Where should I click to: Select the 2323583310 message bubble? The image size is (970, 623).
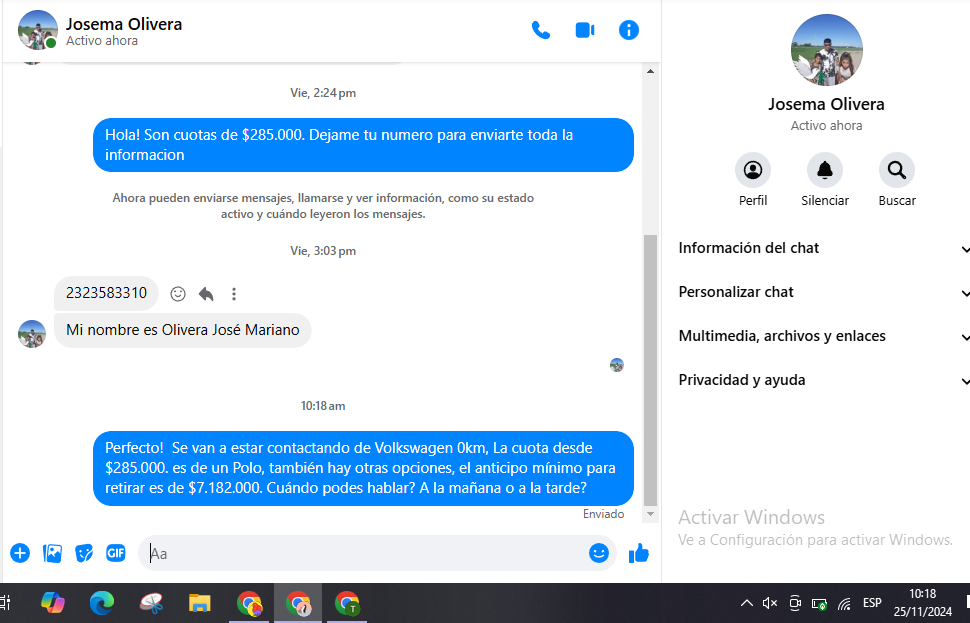click(x=106, y=293)
